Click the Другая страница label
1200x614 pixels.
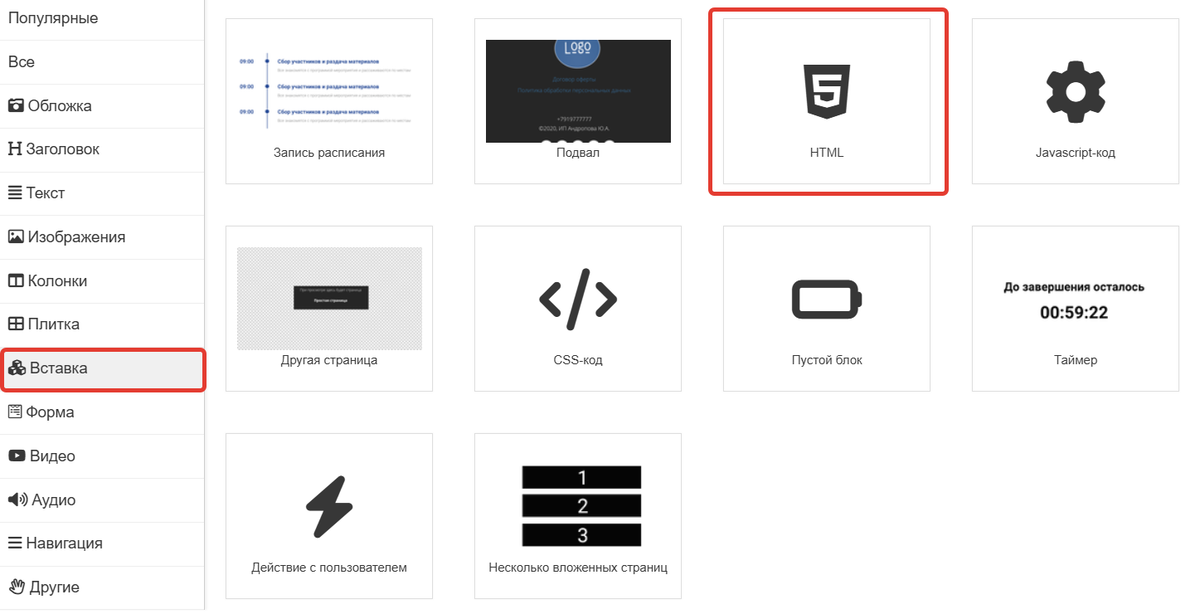coord(329,360)
